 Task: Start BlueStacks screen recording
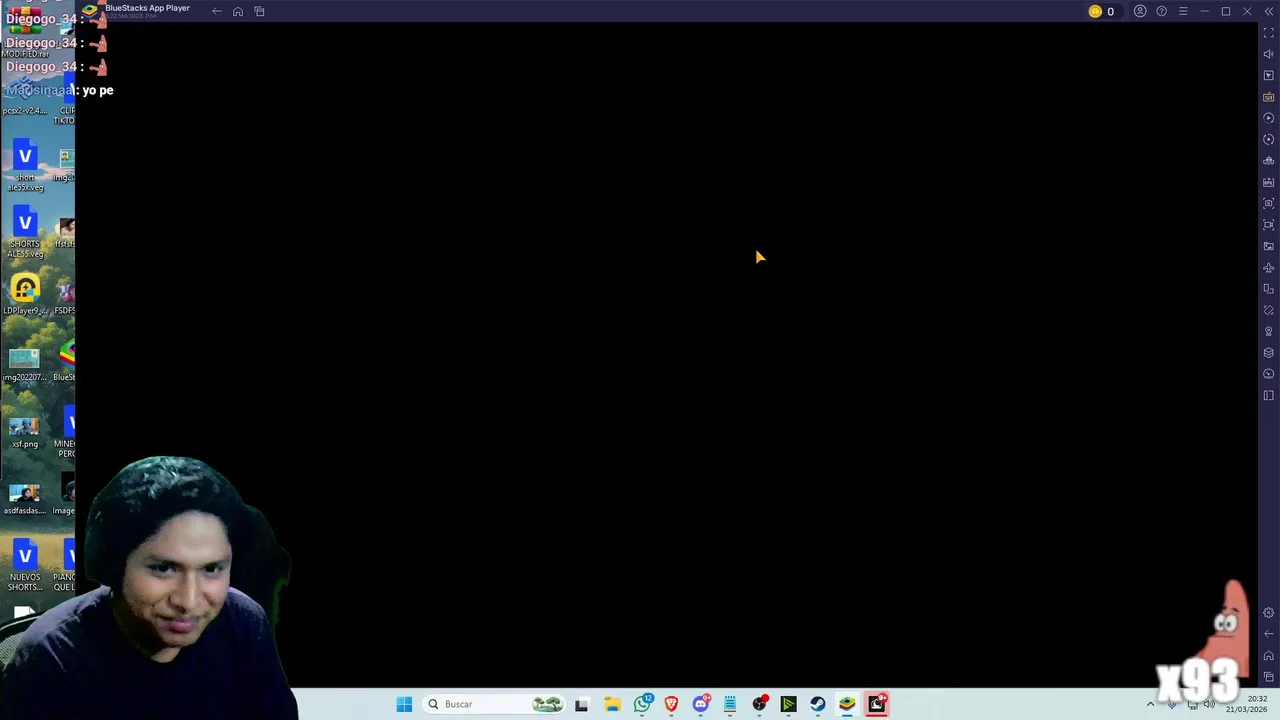point(1269,225)
